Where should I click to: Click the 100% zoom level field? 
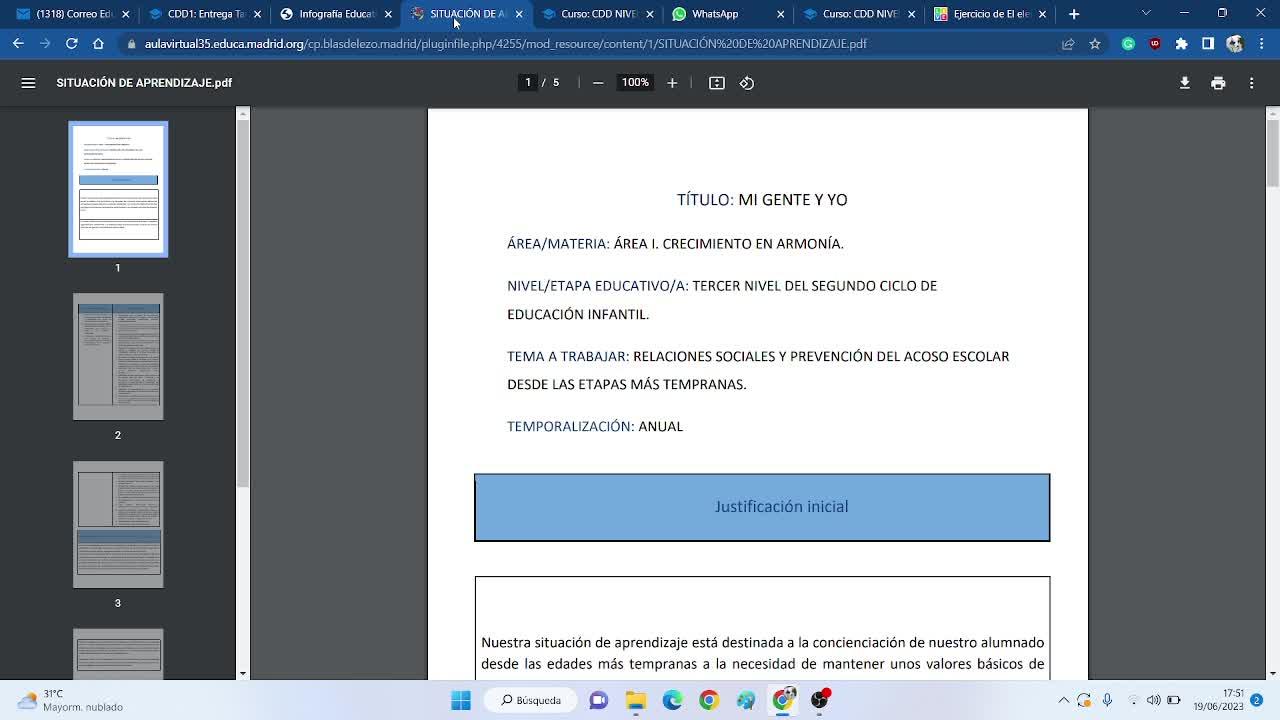635,82
